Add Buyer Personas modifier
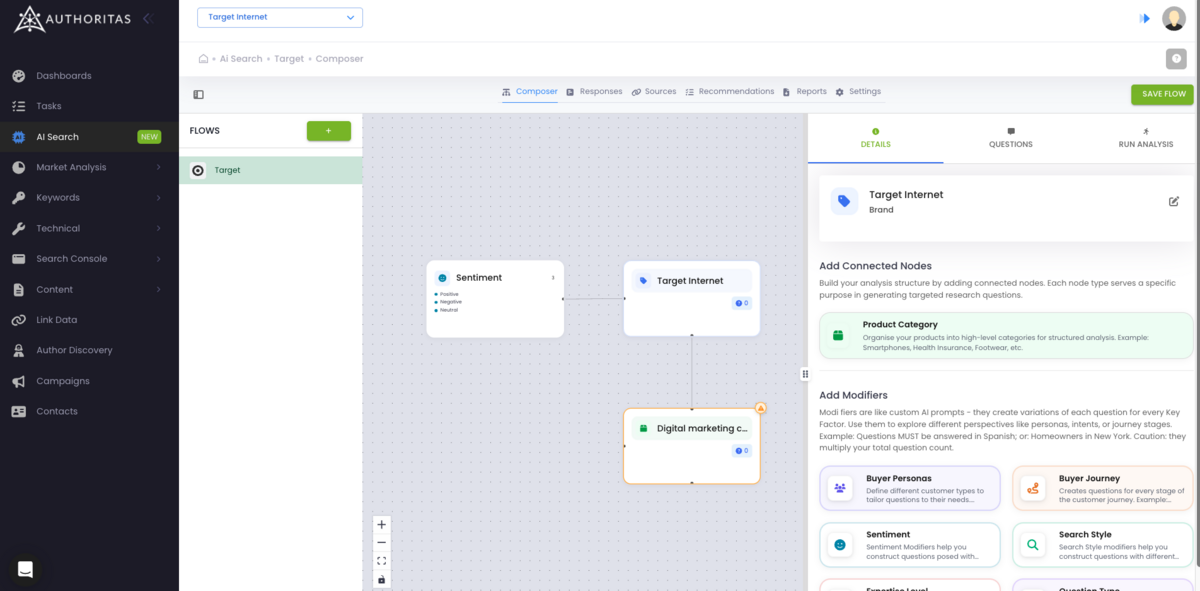Screen dimensions: 1200x591 click(x=909, y=489)
